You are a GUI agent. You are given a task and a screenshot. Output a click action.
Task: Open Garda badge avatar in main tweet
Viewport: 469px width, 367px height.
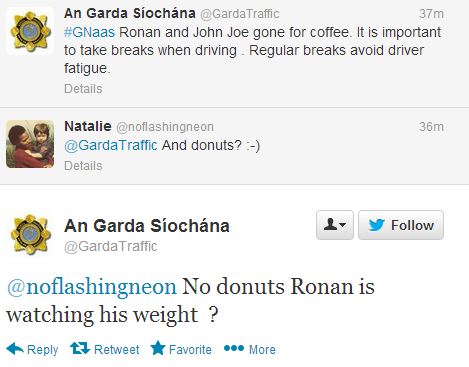click(30, 235)
